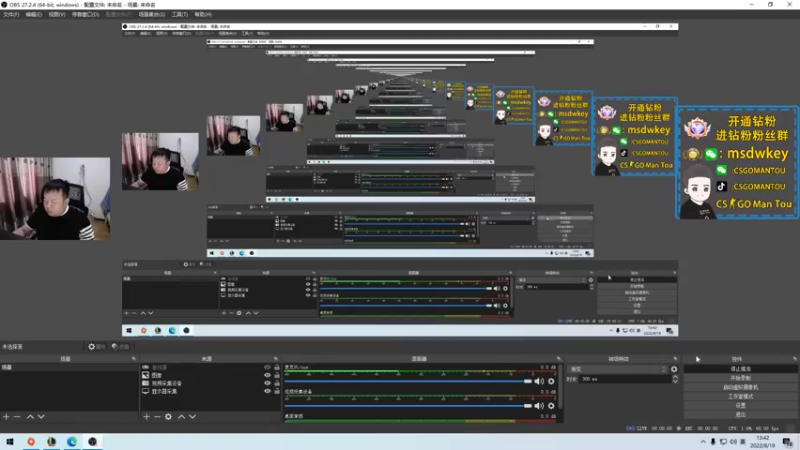Click the audio mixer vertical scrollbar
This screenshot has width=800, height=450.
click(x=561, y=388)
